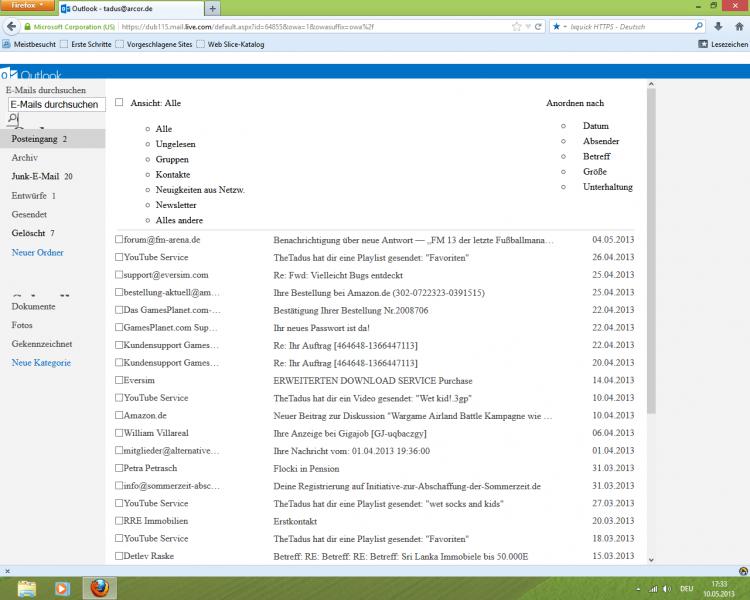Open the Meistbesucht bookmark
Image resolution: width=750 pixels, height=600 pixels.
click(29, 44)
